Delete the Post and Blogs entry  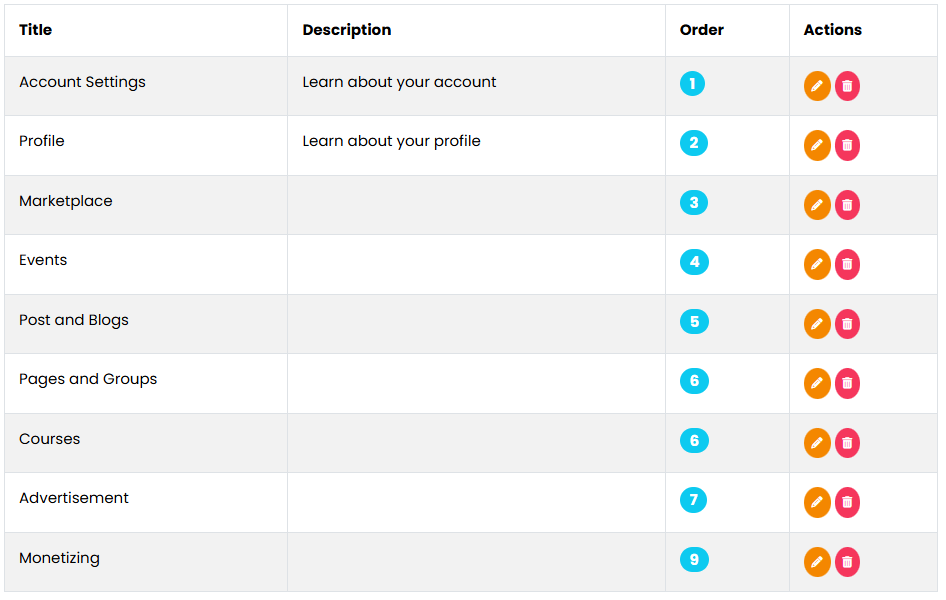point(847,324)
